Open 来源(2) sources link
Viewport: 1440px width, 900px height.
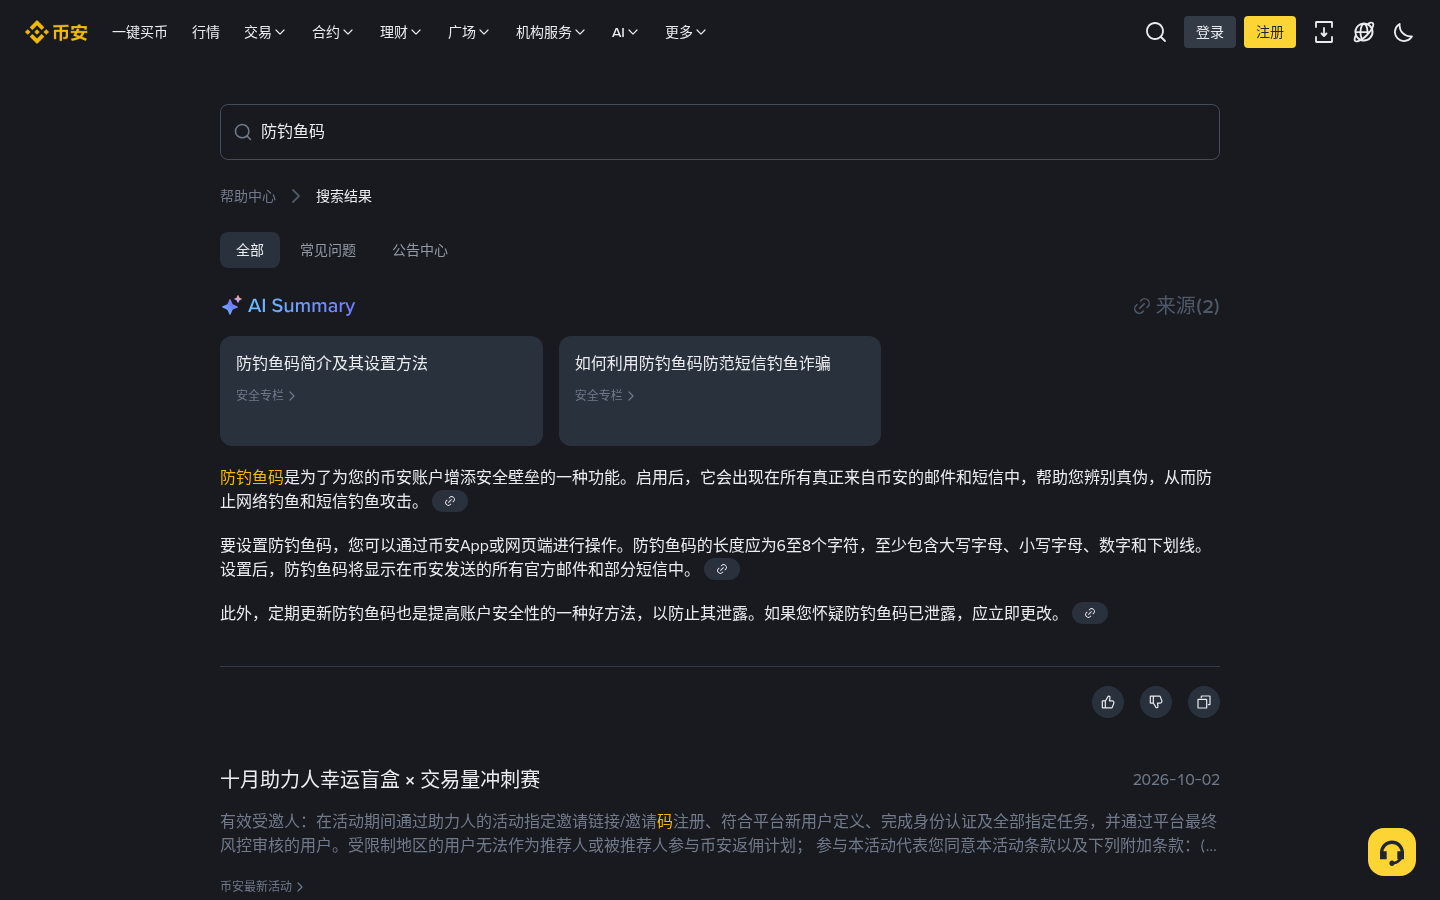(1176, 306)
